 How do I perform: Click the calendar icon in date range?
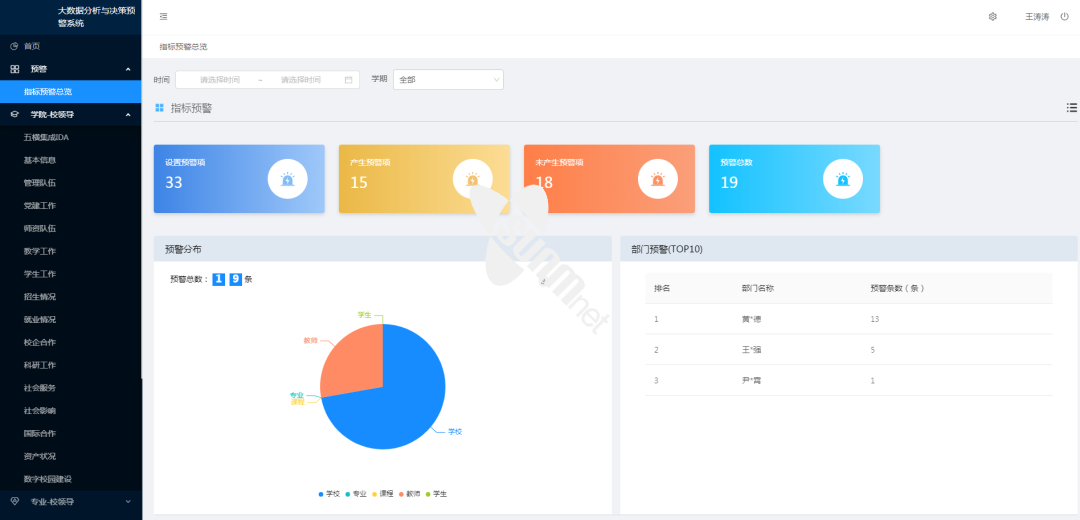tap(348, 80)
